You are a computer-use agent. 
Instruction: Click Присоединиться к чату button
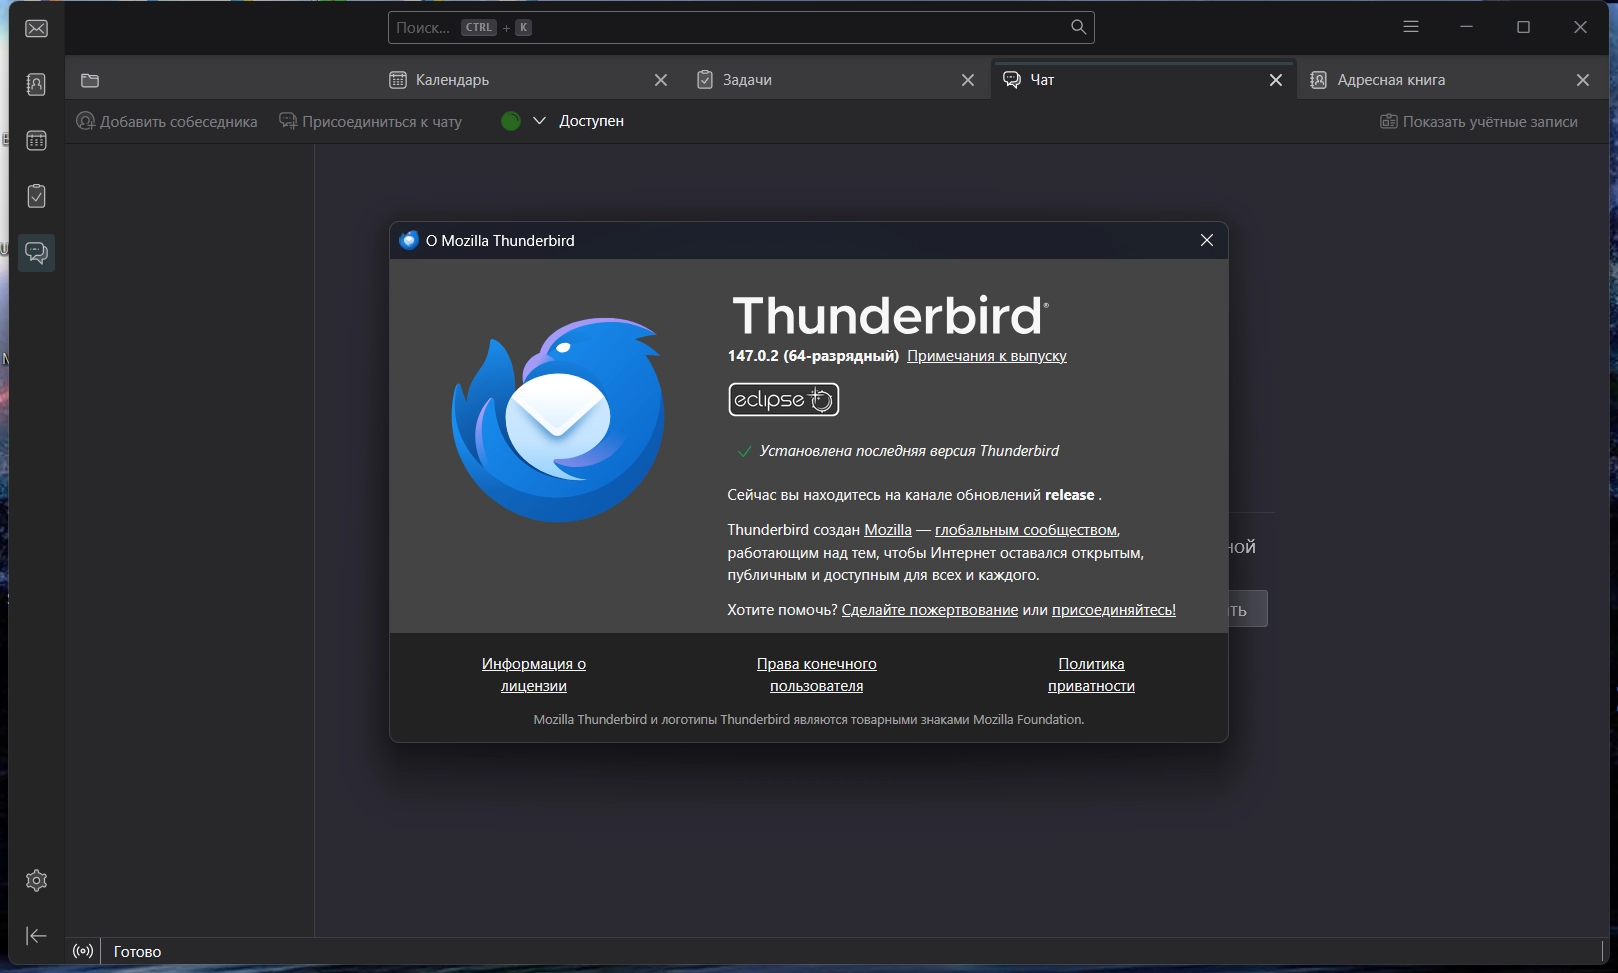[x=370, y=121]
